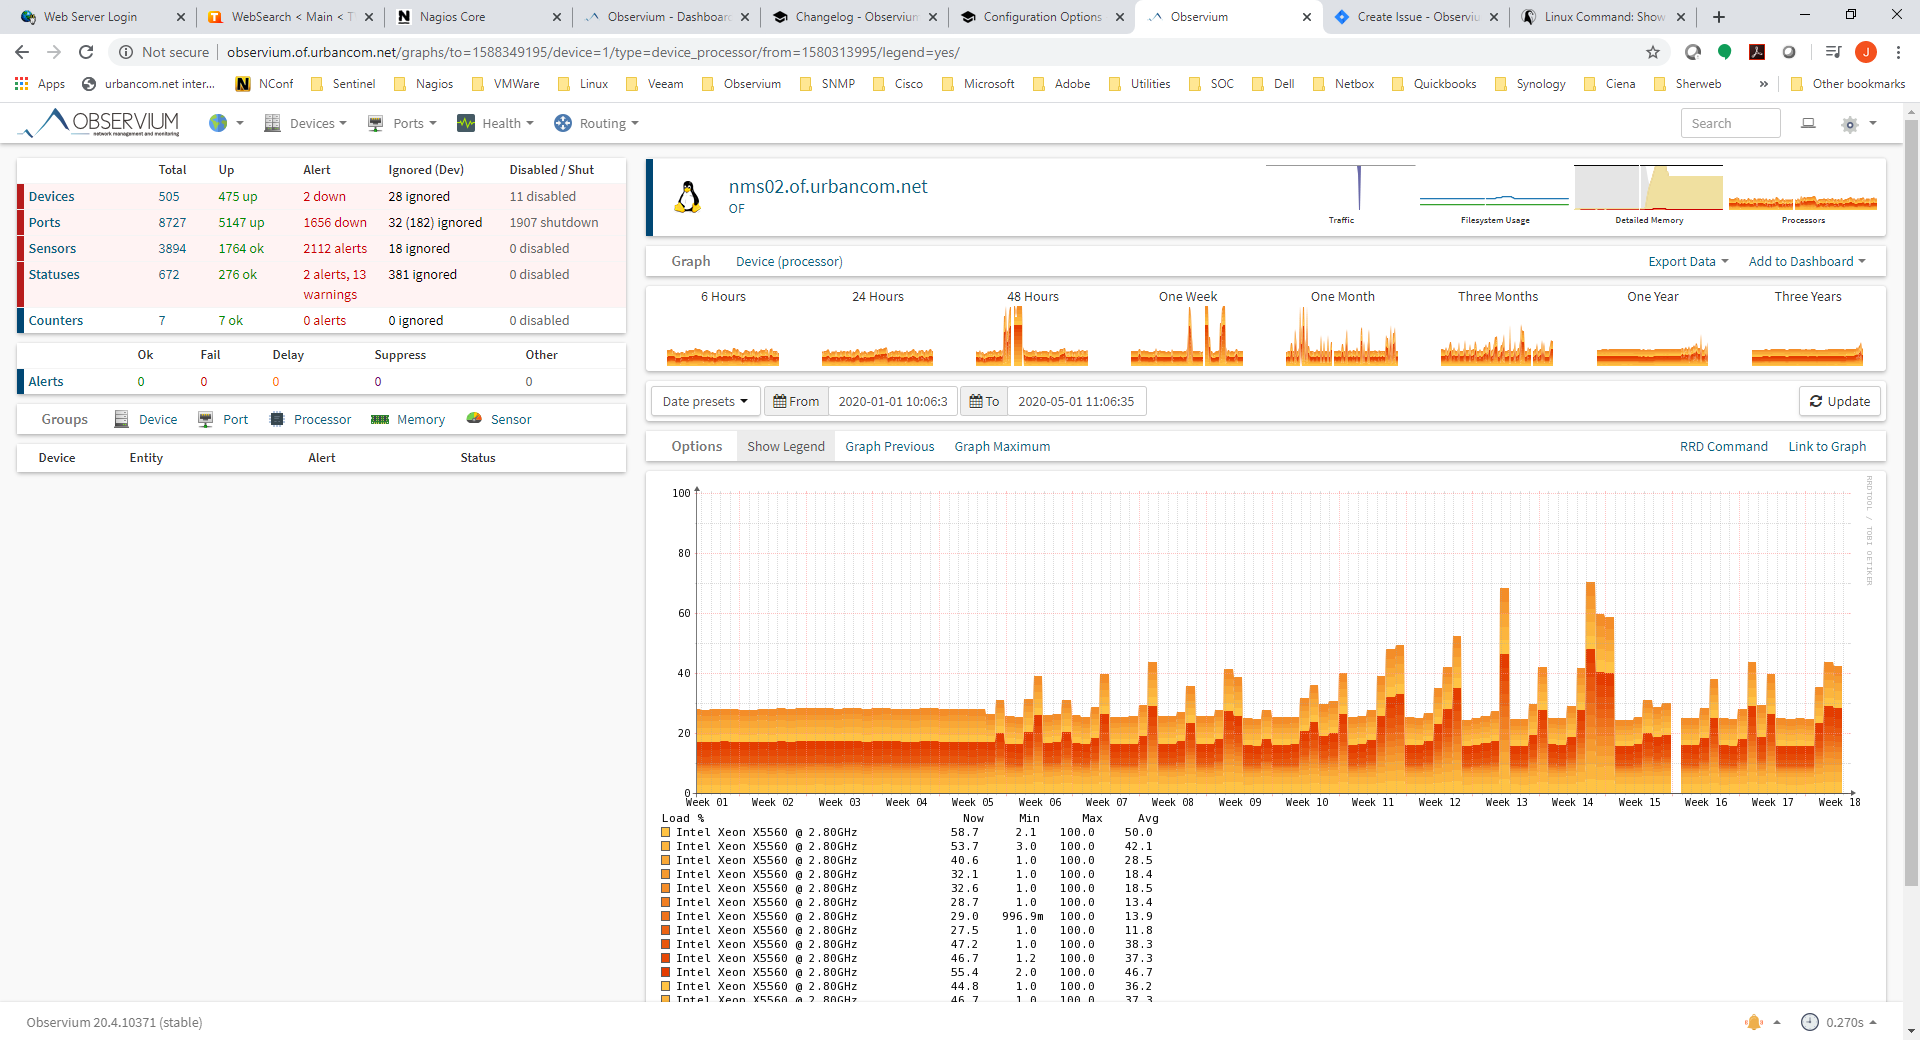Bookmark this page with the star icon

click(x=1653, y=52)
